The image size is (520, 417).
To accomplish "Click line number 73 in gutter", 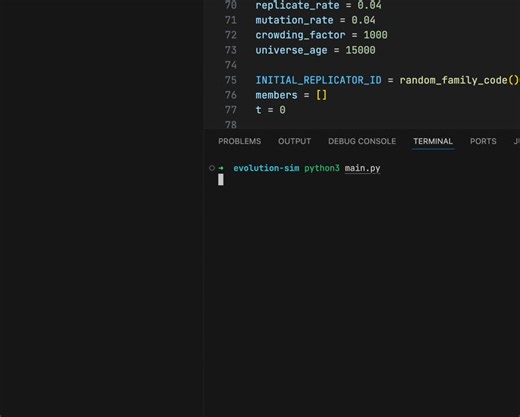I will (x=231, y=50).
